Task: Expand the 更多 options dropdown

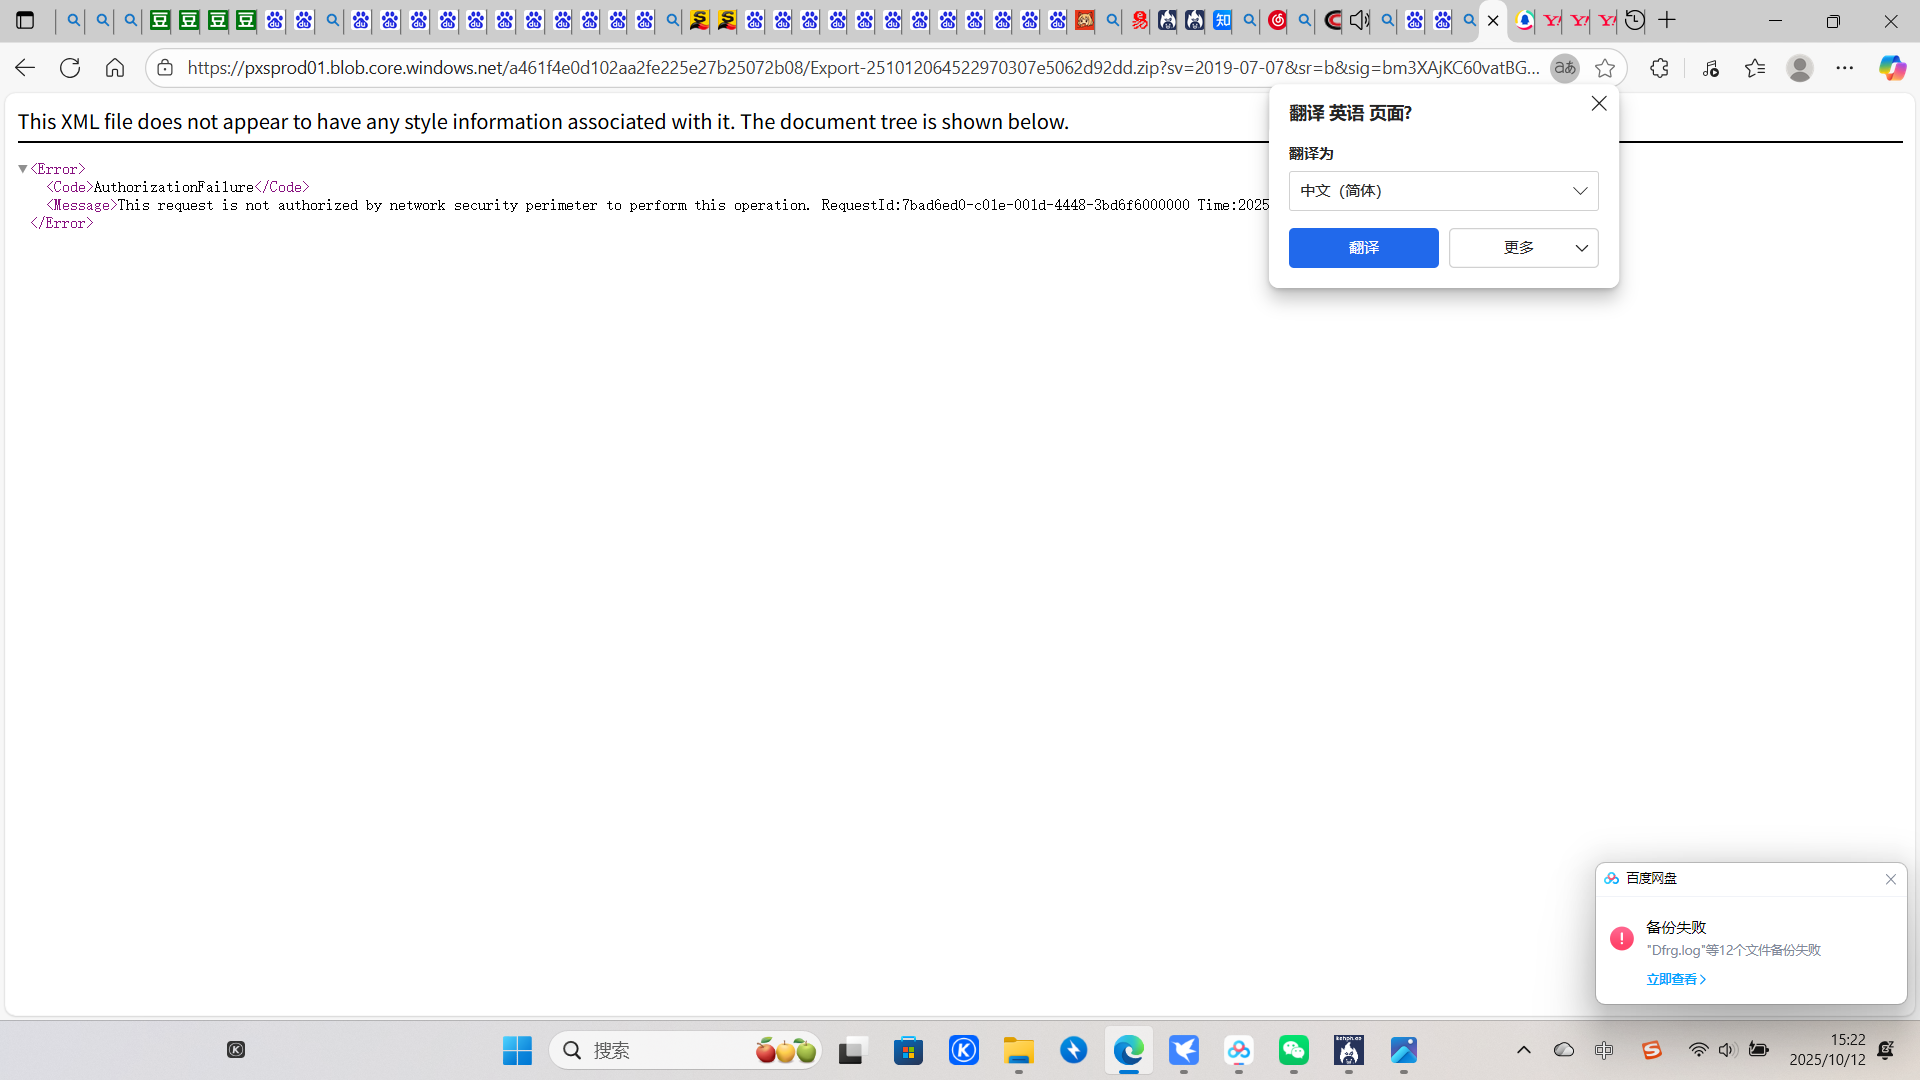Action: 1523,248
